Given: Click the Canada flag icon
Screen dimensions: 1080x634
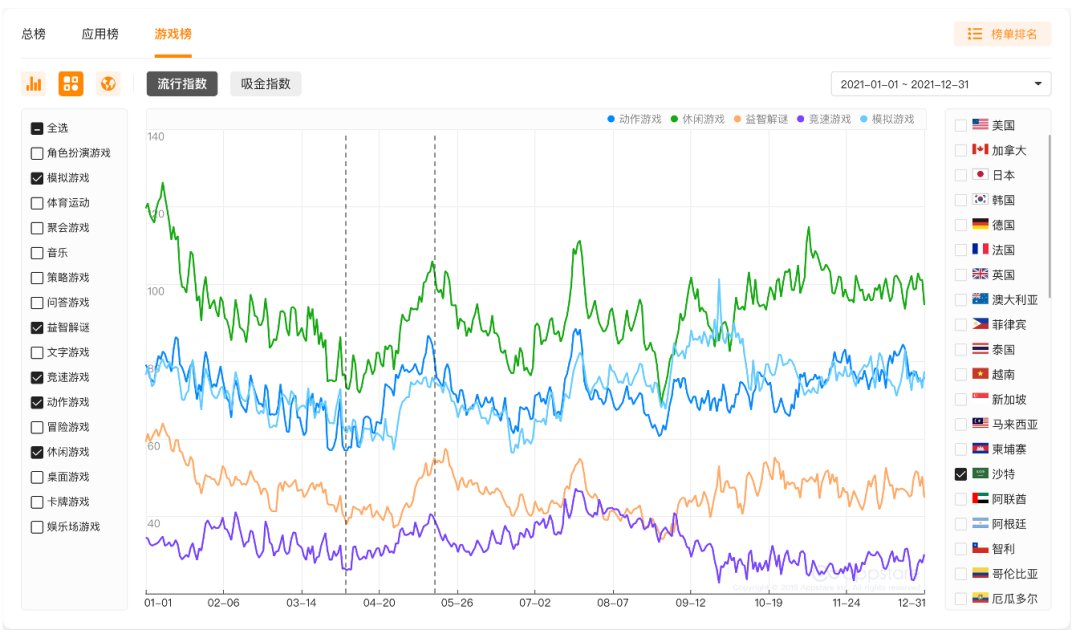Looking at the screenshot, I should point(980,150).
